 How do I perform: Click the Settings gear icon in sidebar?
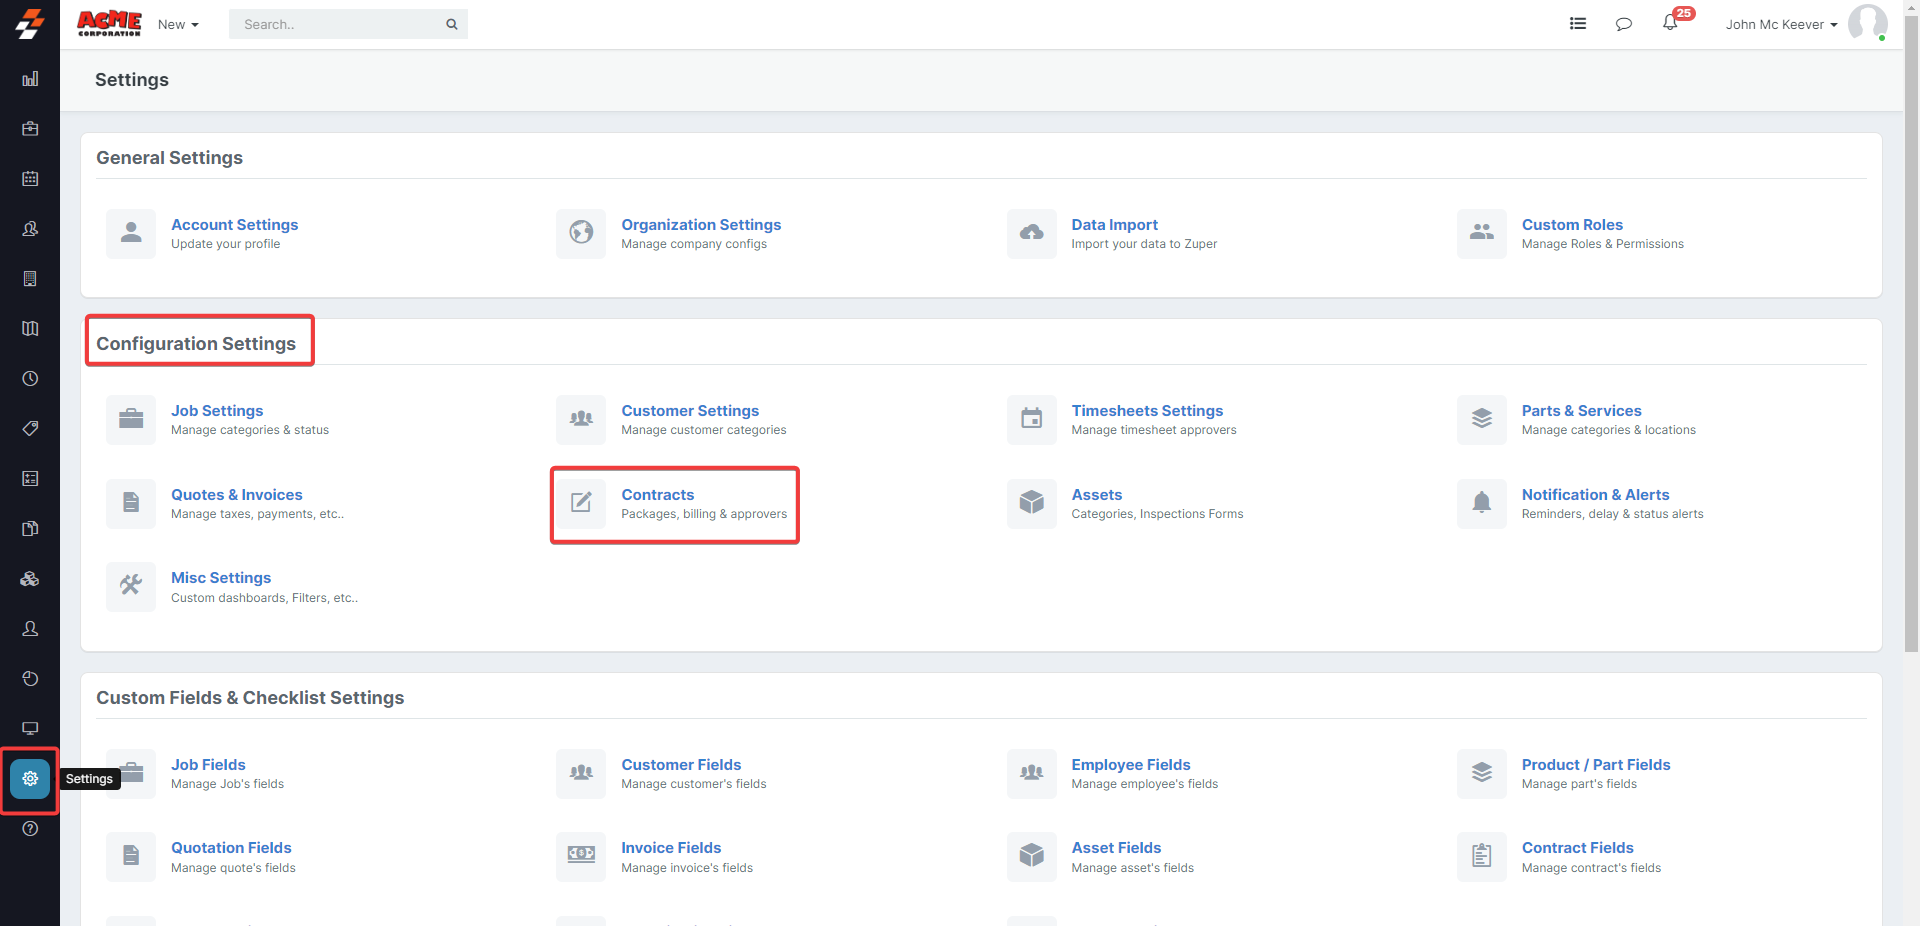tap(30, 779)
